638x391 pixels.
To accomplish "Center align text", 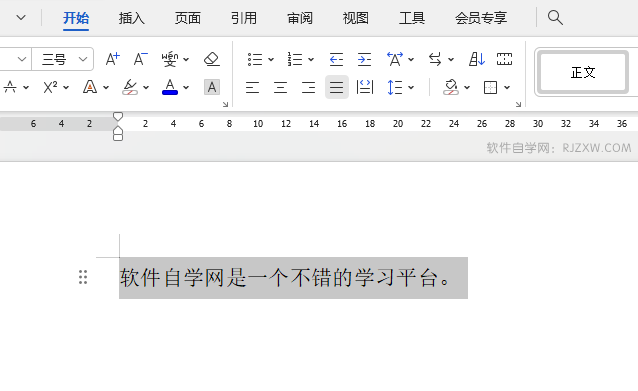I will point(280,87).
